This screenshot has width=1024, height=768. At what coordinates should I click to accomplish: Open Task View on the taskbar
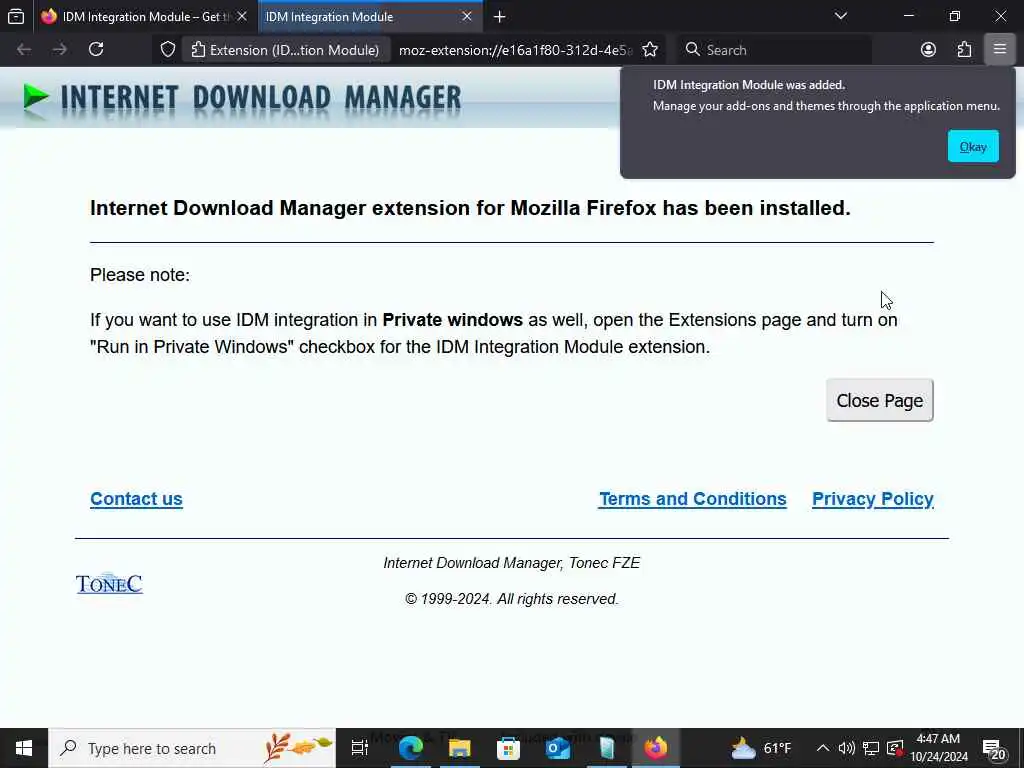pyautogui.click(x=359, y=748)
